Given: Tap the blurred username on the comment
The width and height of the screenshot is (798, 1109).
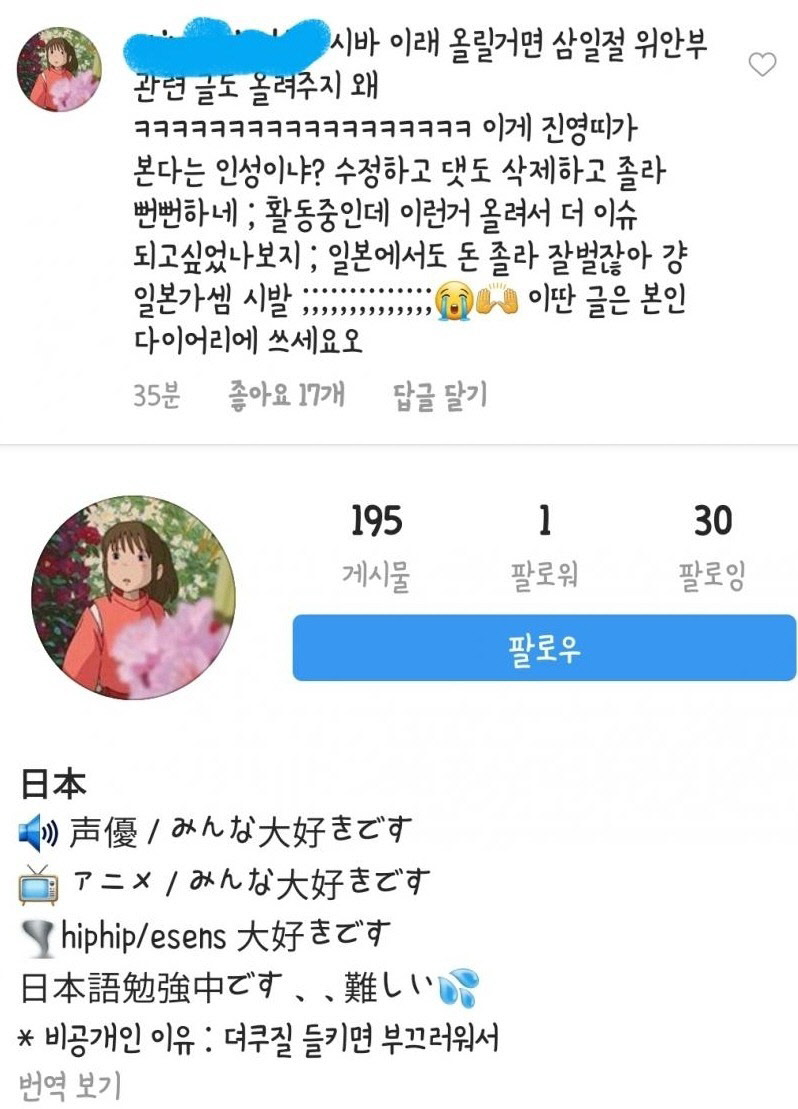Looking at the screenshot, I should [225, 45].
